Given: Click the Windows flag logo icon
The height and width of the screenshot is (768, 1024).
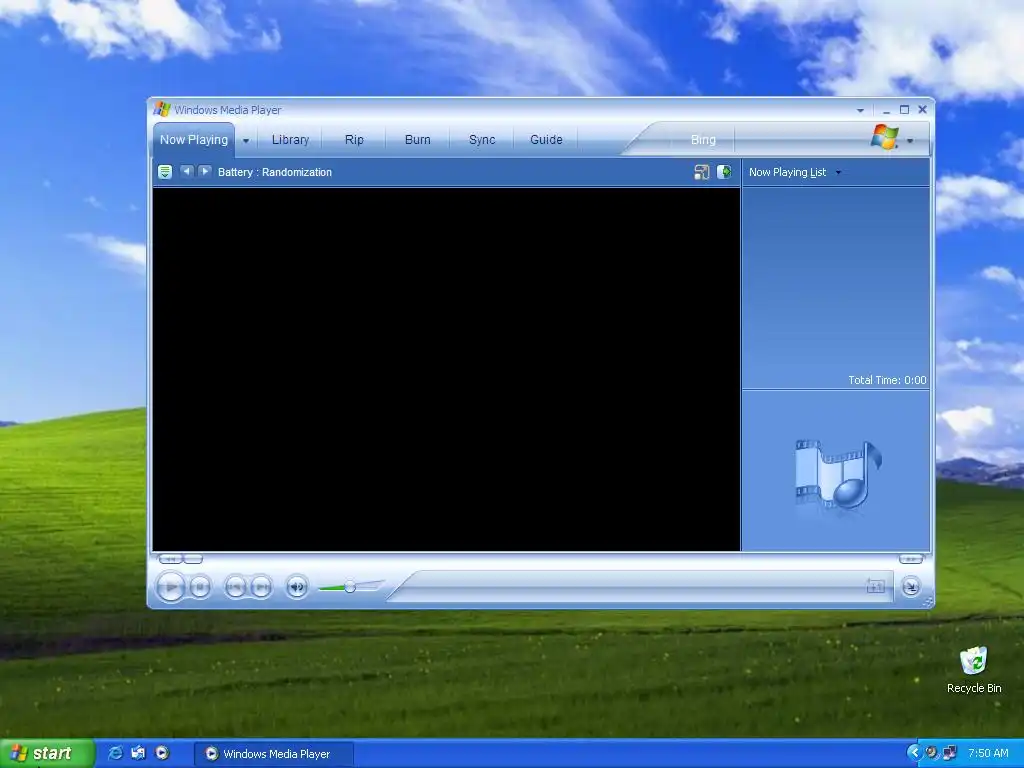Looking at the screenshot, I should (885, 137).
